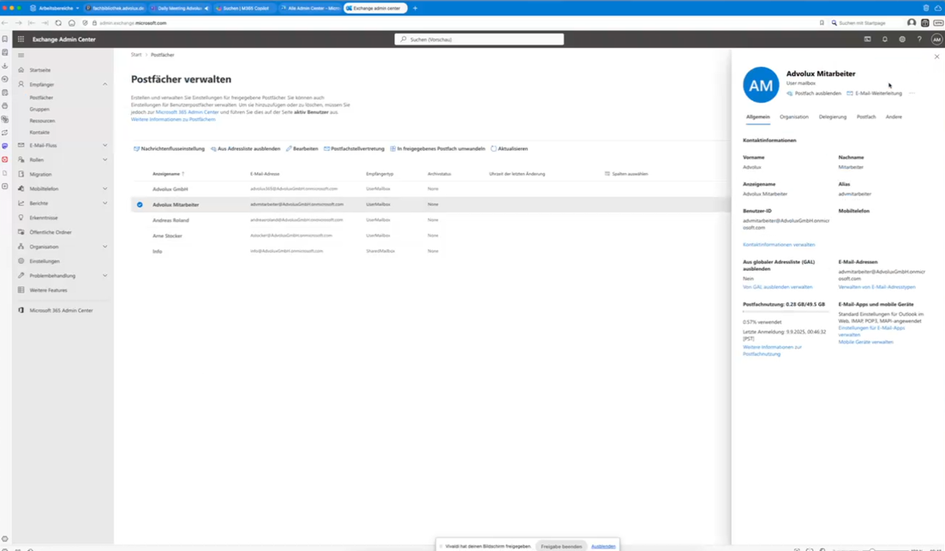This screenshot has height=551, width=945.
Task: Open the settings gear in the header
Action: click(x=902, y=39)
